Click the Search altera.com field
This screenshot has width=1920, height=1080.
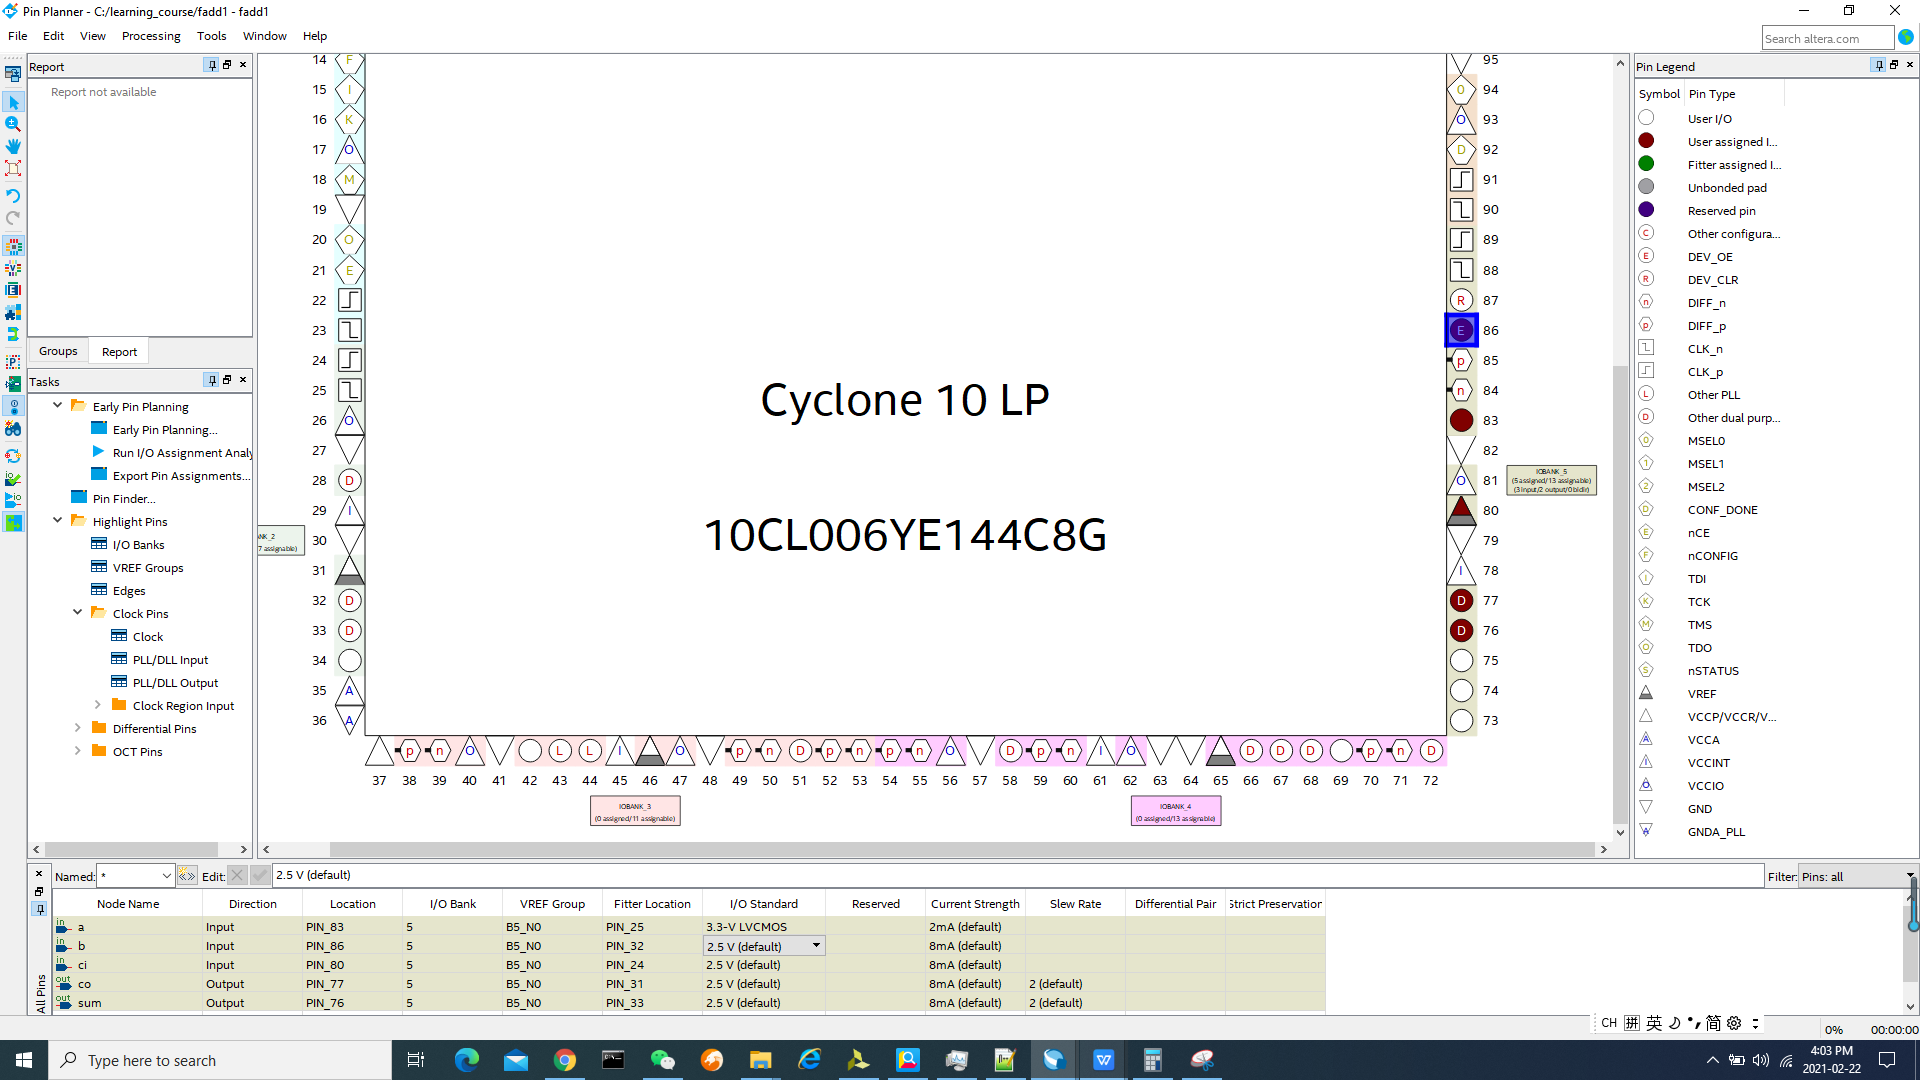coord(1826,38)
